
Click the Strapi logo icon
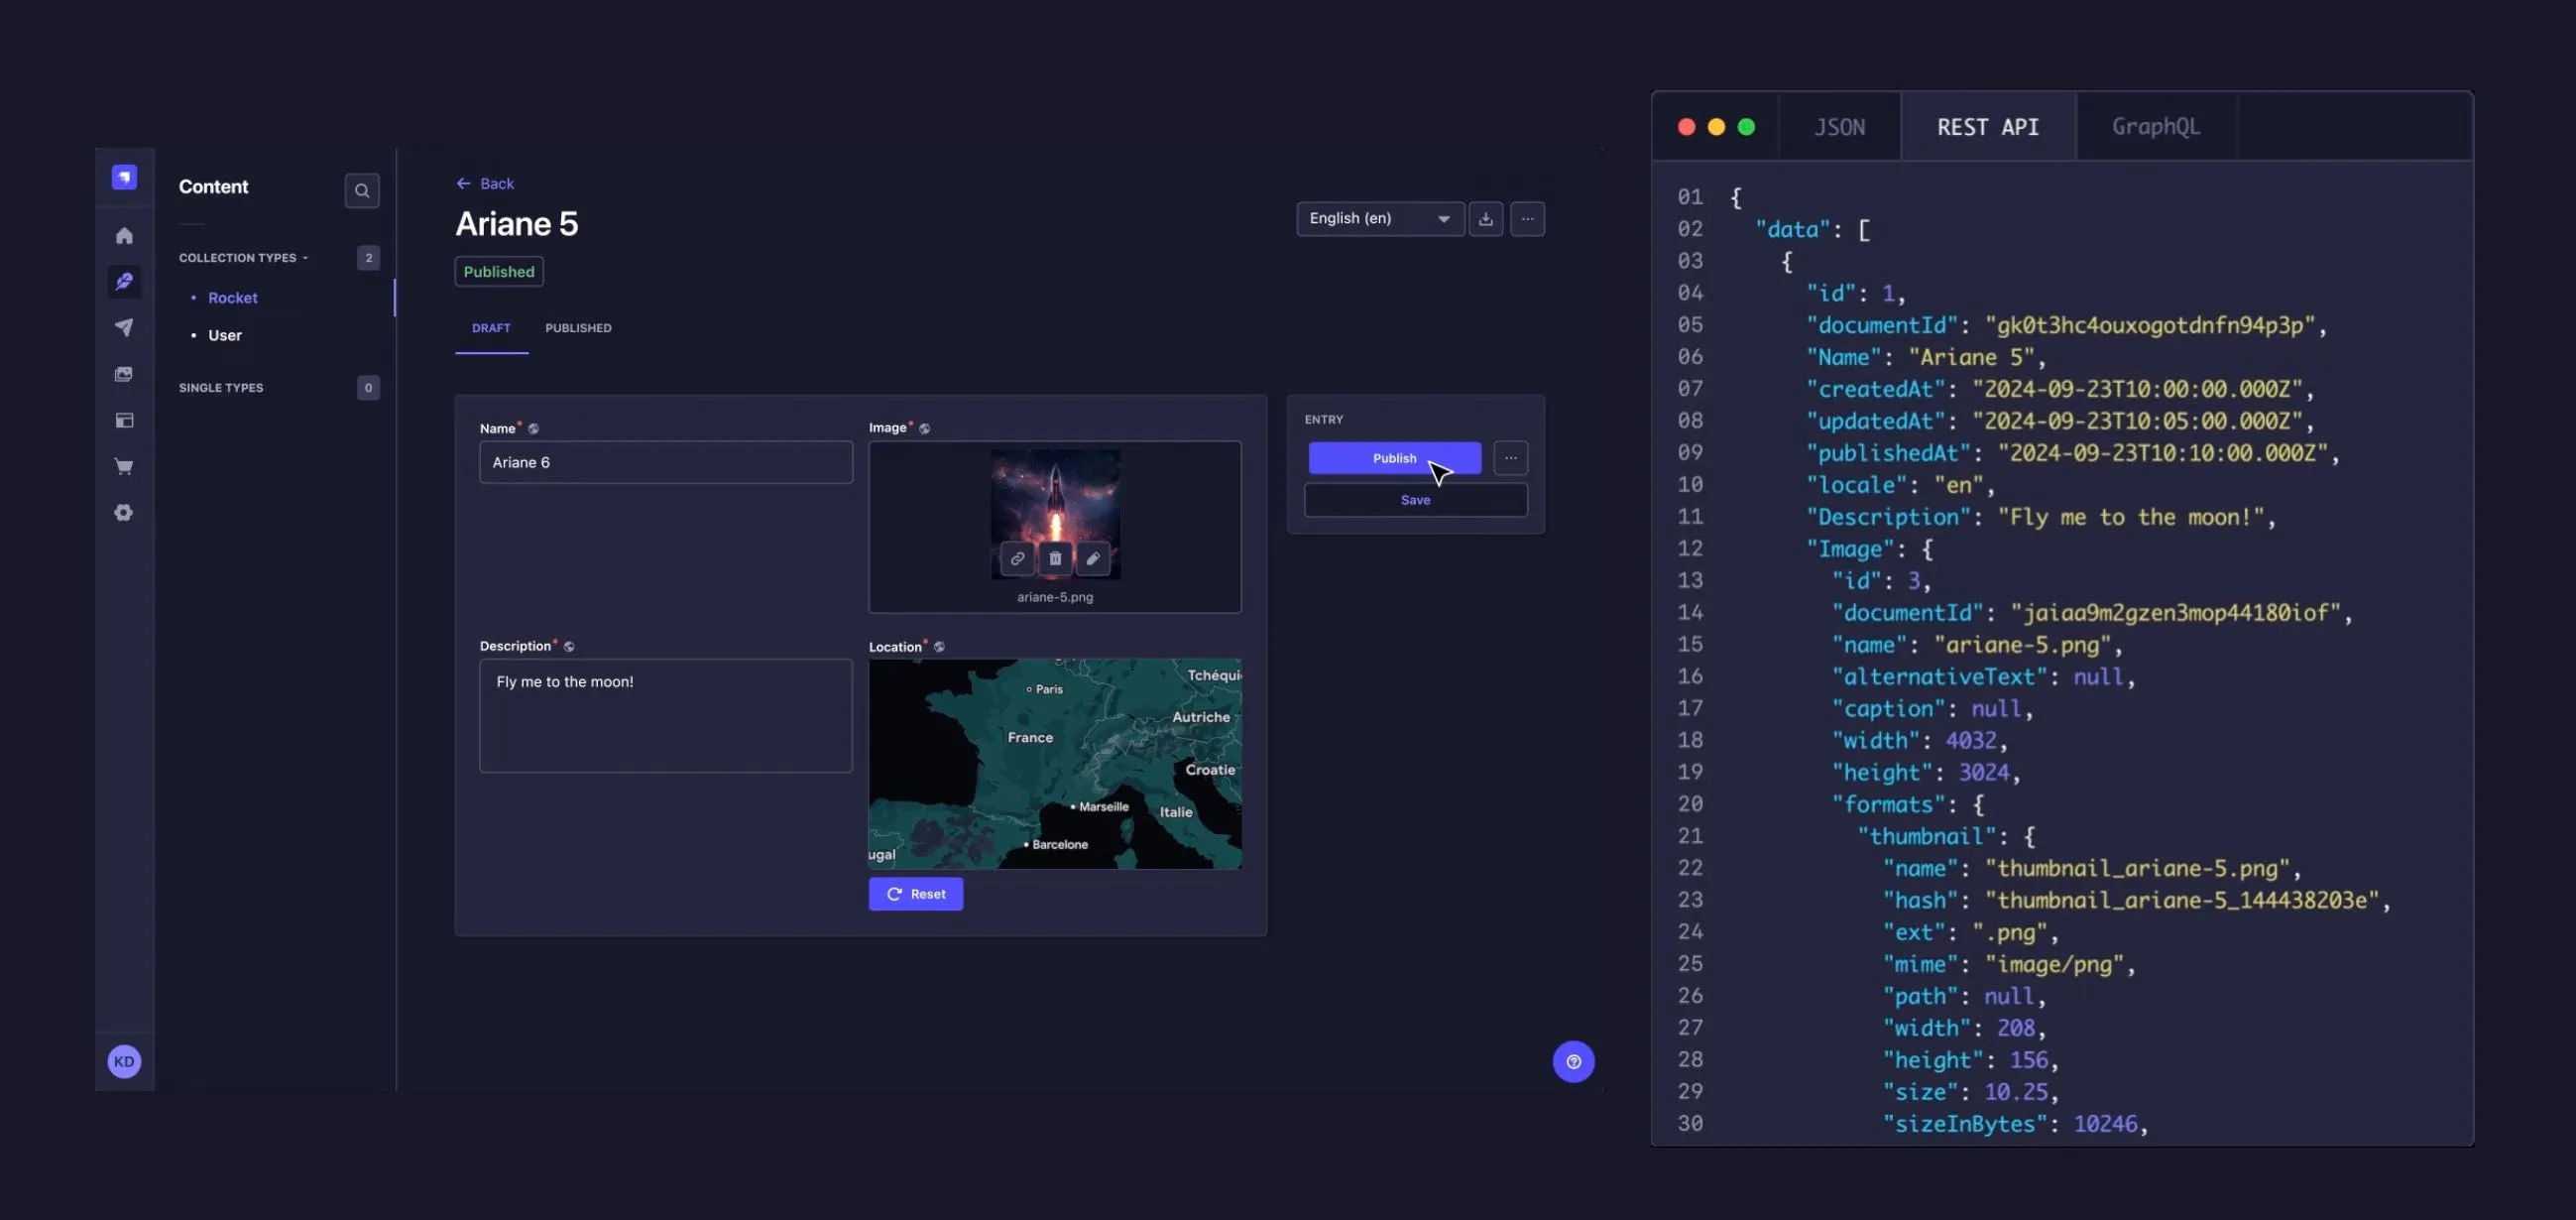(x=124, y=177)
